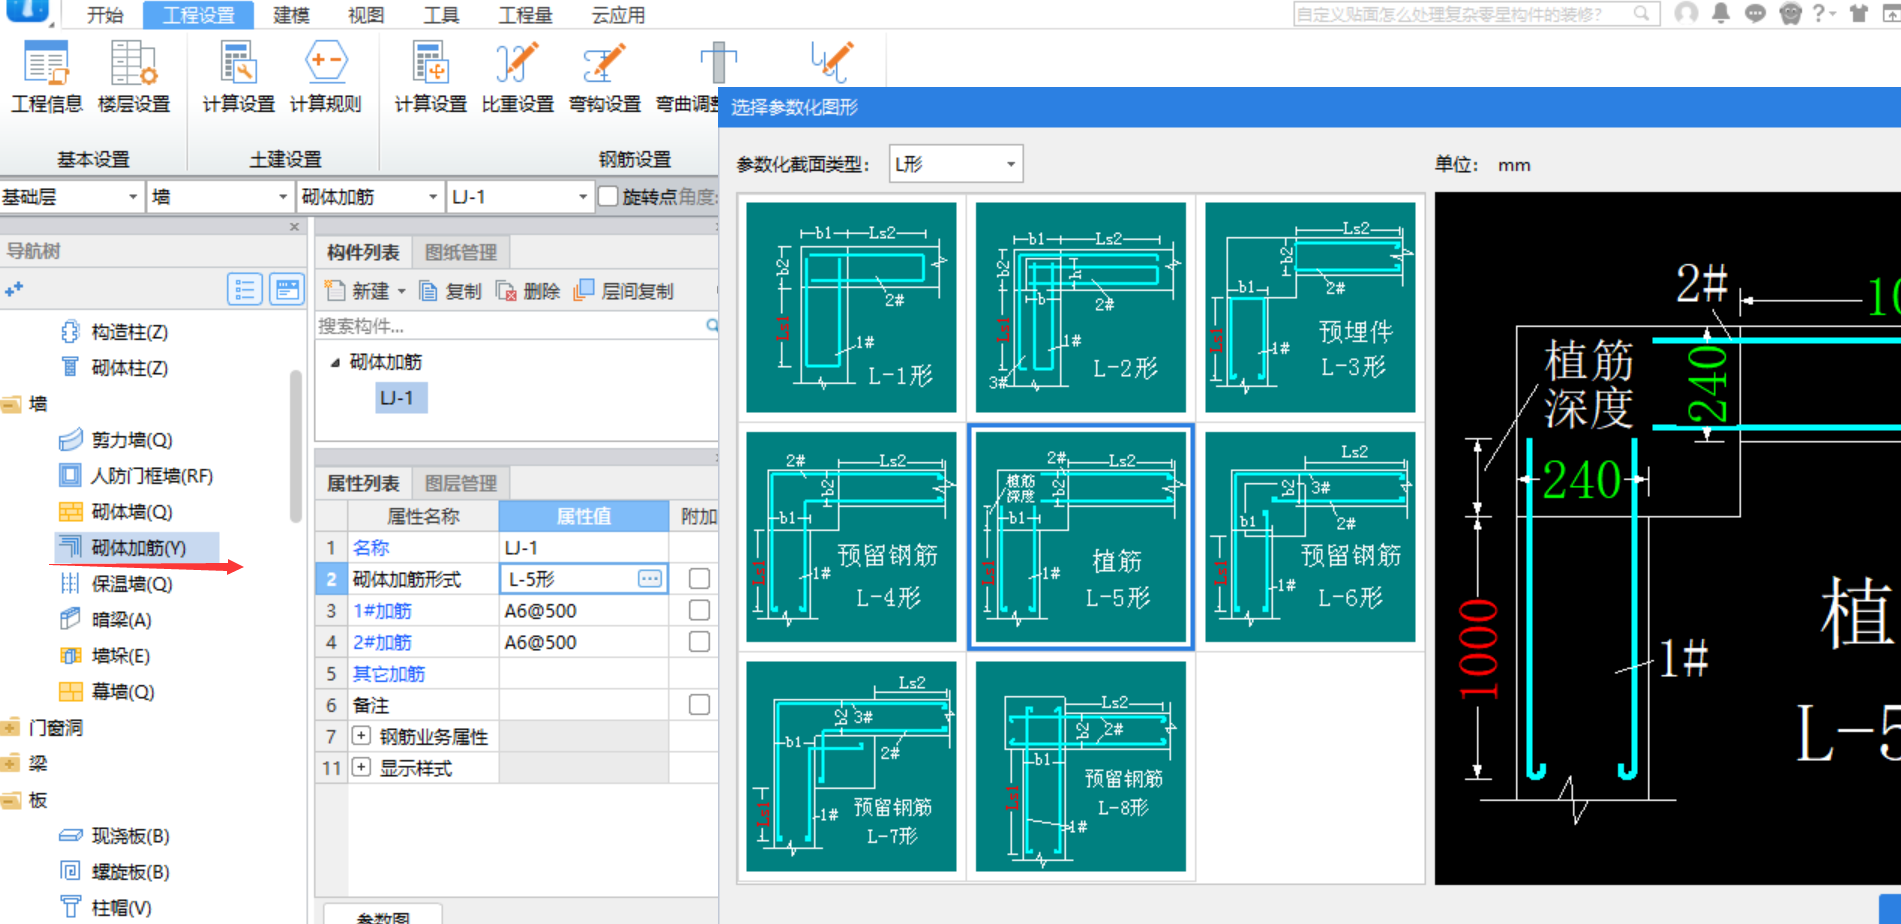The width and height of the screenshot is (1901, 924).
Task: Click the 复制 copy component button
Action: point(450,291)
